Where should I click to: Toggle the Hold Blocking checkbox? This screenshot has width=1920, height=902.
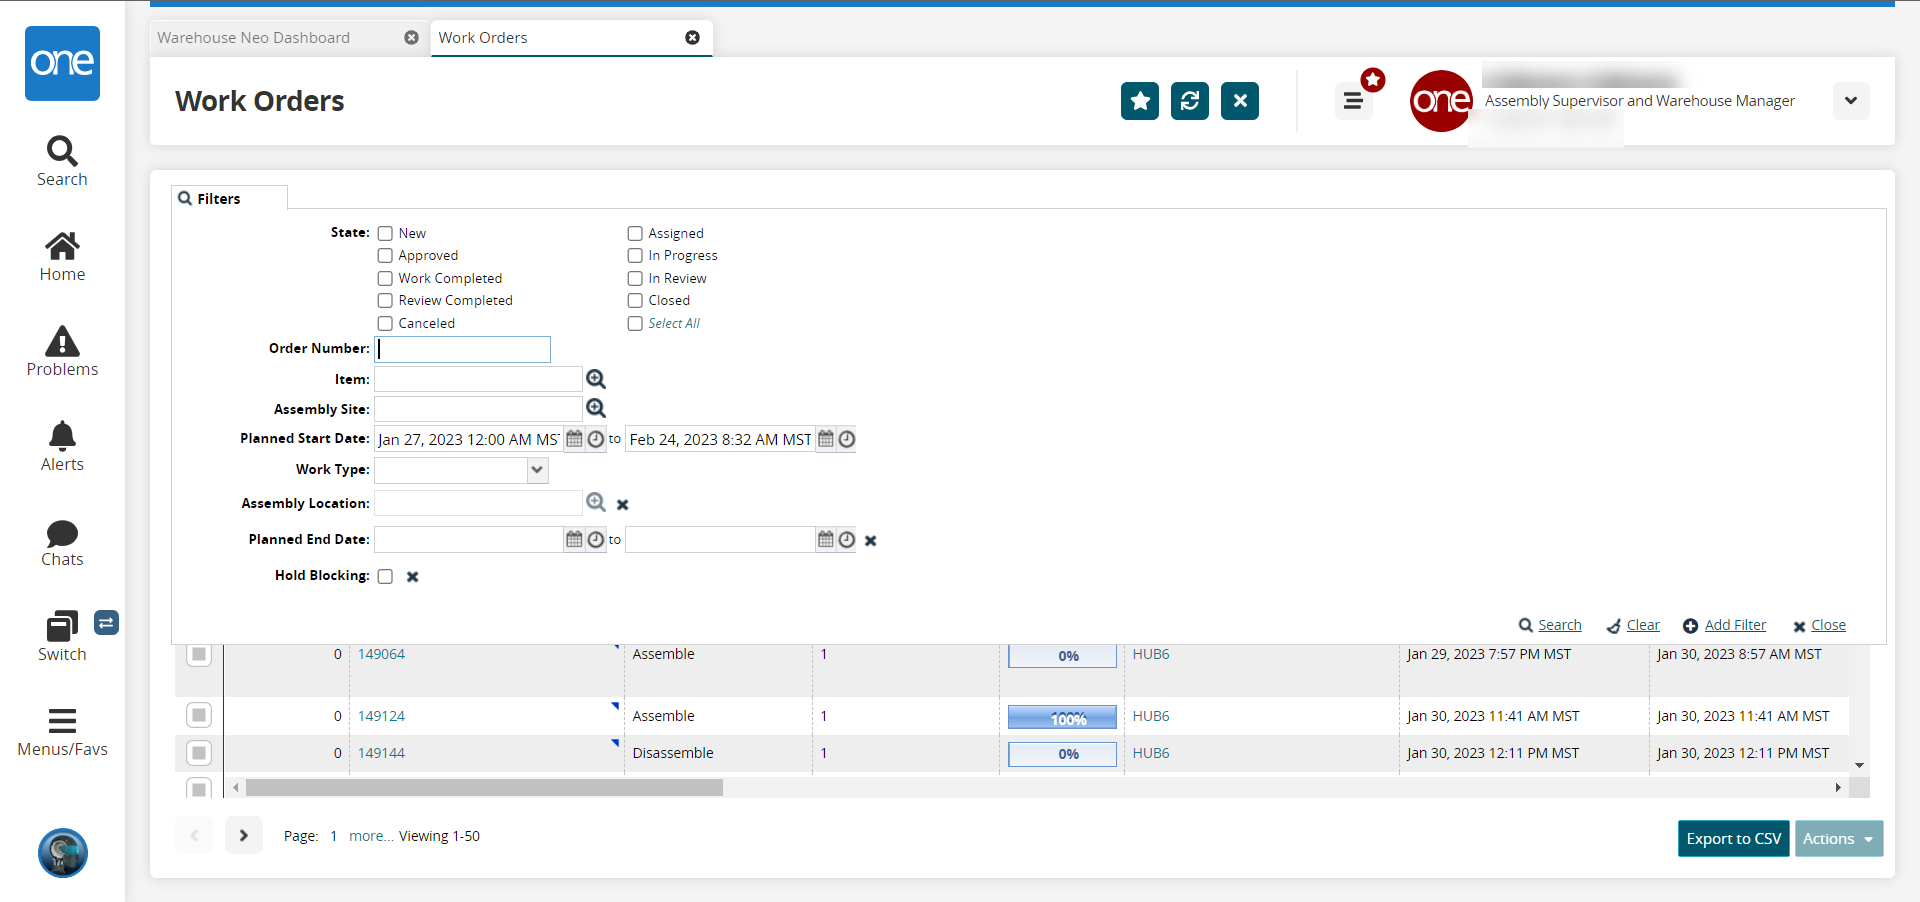(x=385, y=577)
